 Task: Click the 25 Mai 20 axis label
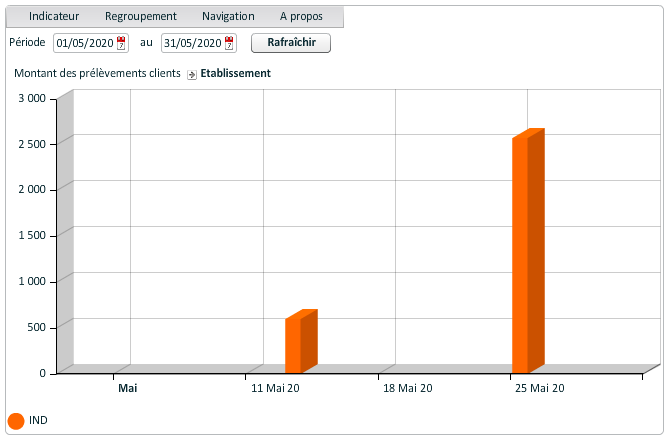(x=540, y=388)
